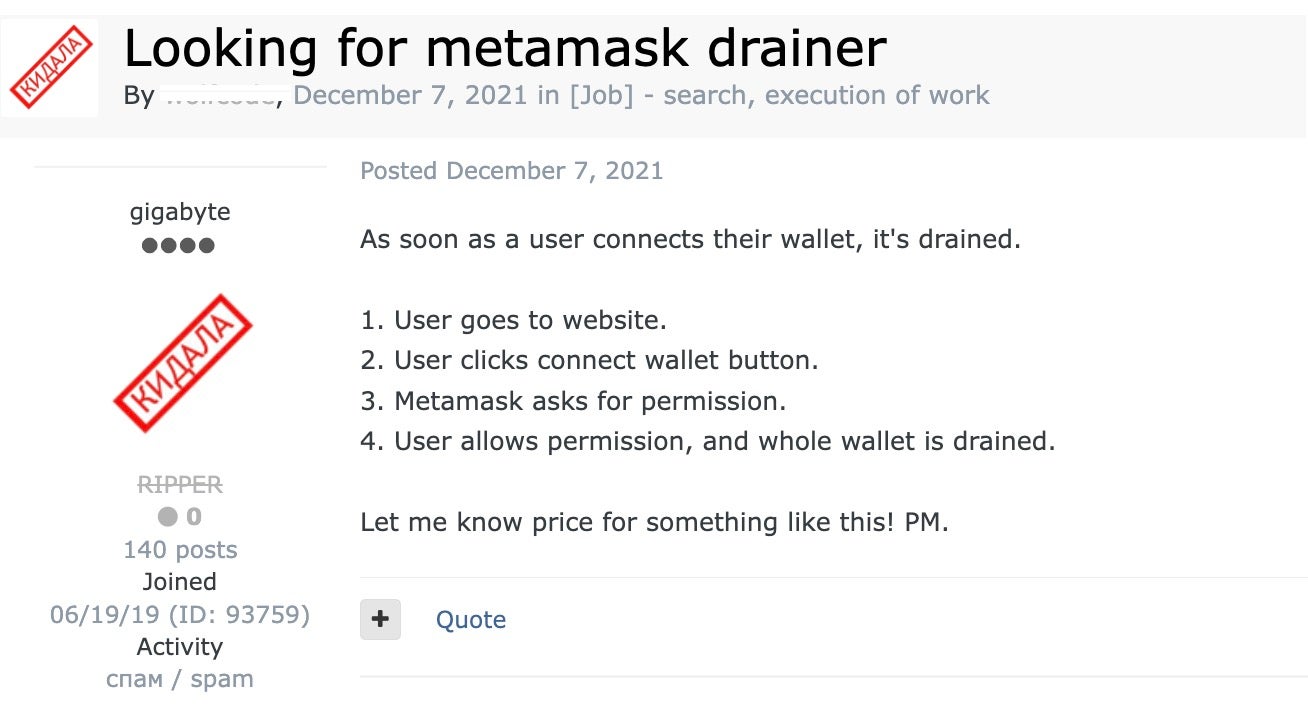Click the "Looking for metamask drainer" topic title
This screenshot has width=1308, height=712.
[504, 47]
